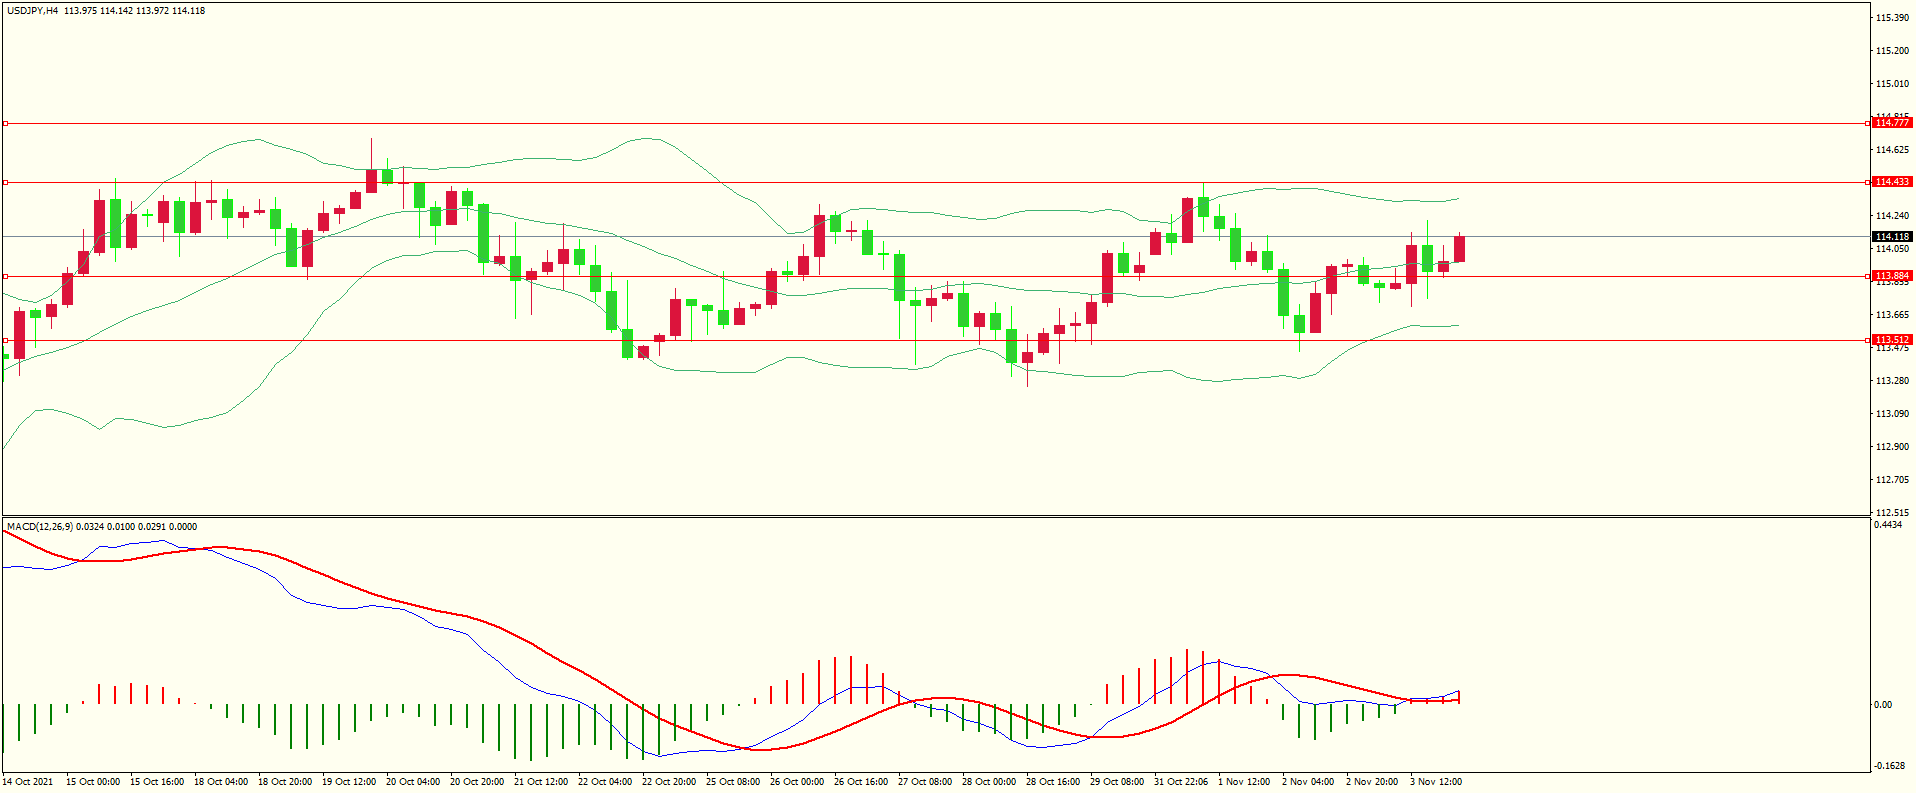1916x793 pixels.
Task: Click the 3 Nov 12:00 time label
Action: [x=1436, y=782]
